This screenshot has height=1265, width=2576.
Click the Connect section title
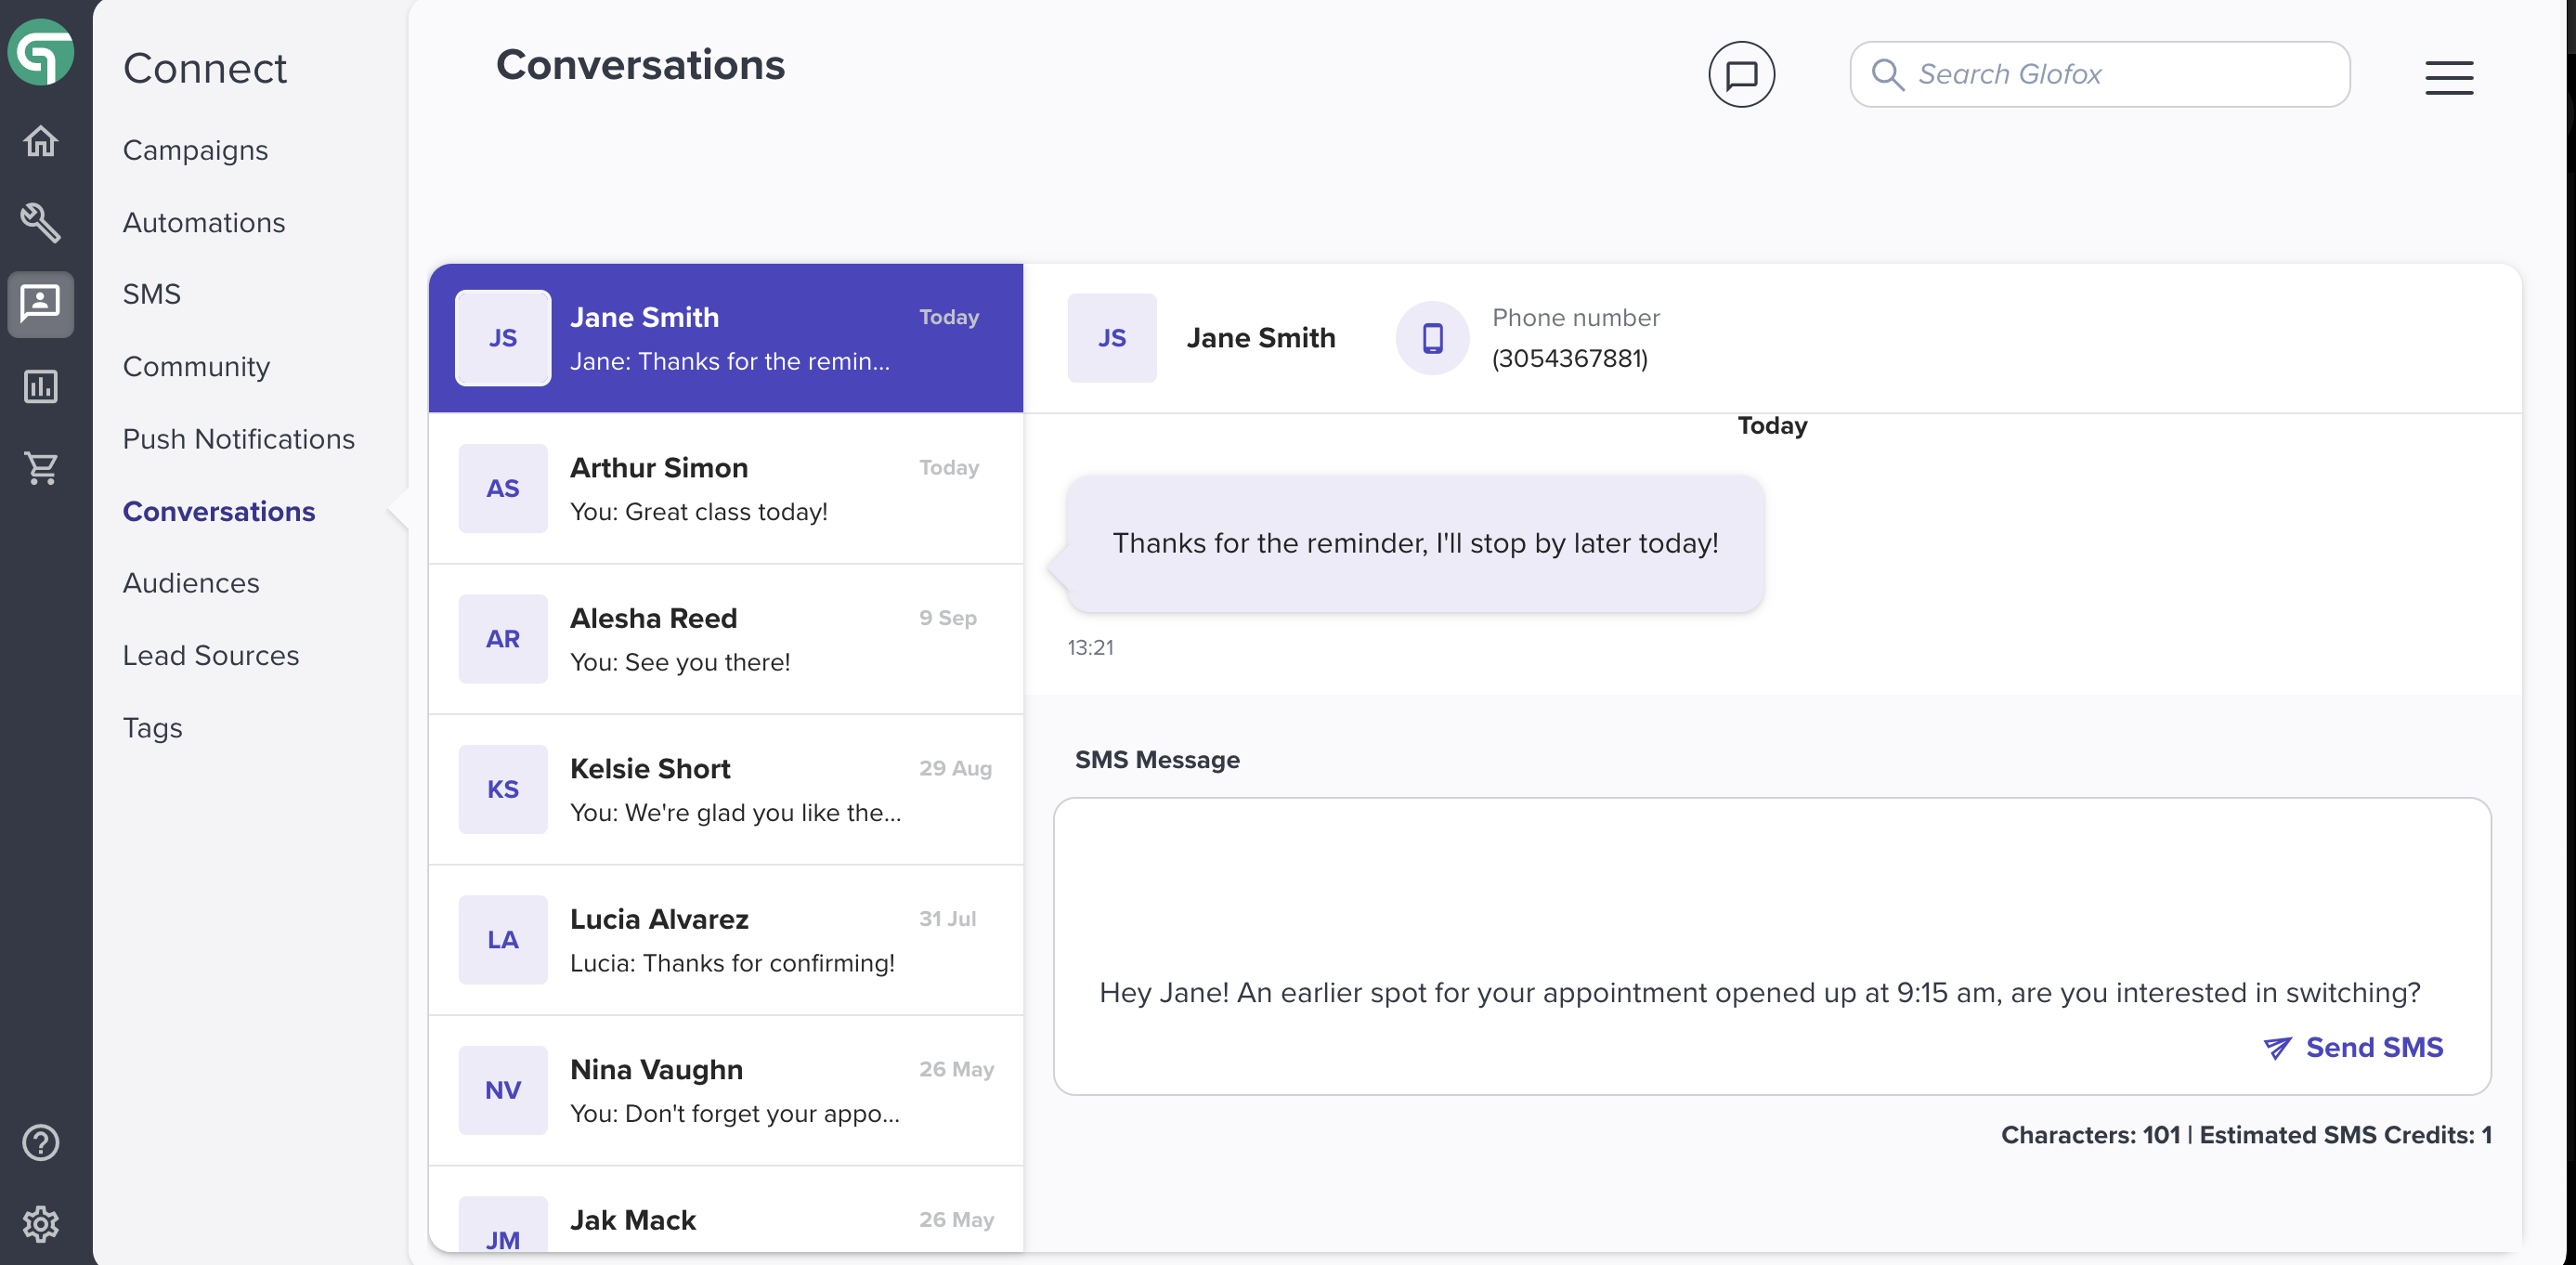204,69
